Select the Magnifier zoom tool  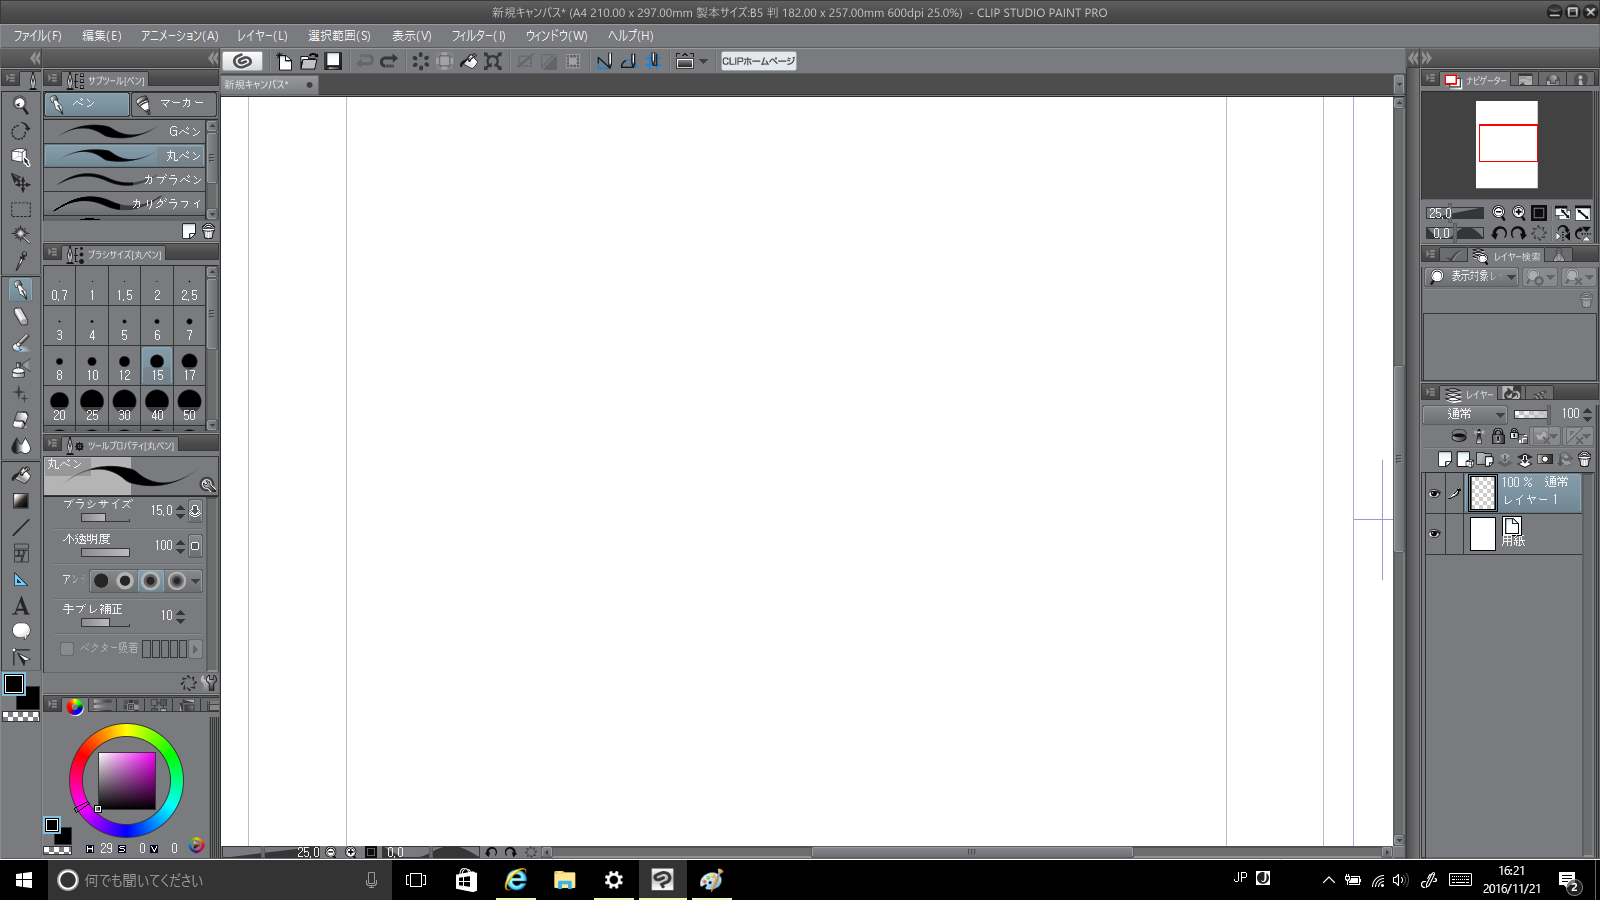coord(20,105)
